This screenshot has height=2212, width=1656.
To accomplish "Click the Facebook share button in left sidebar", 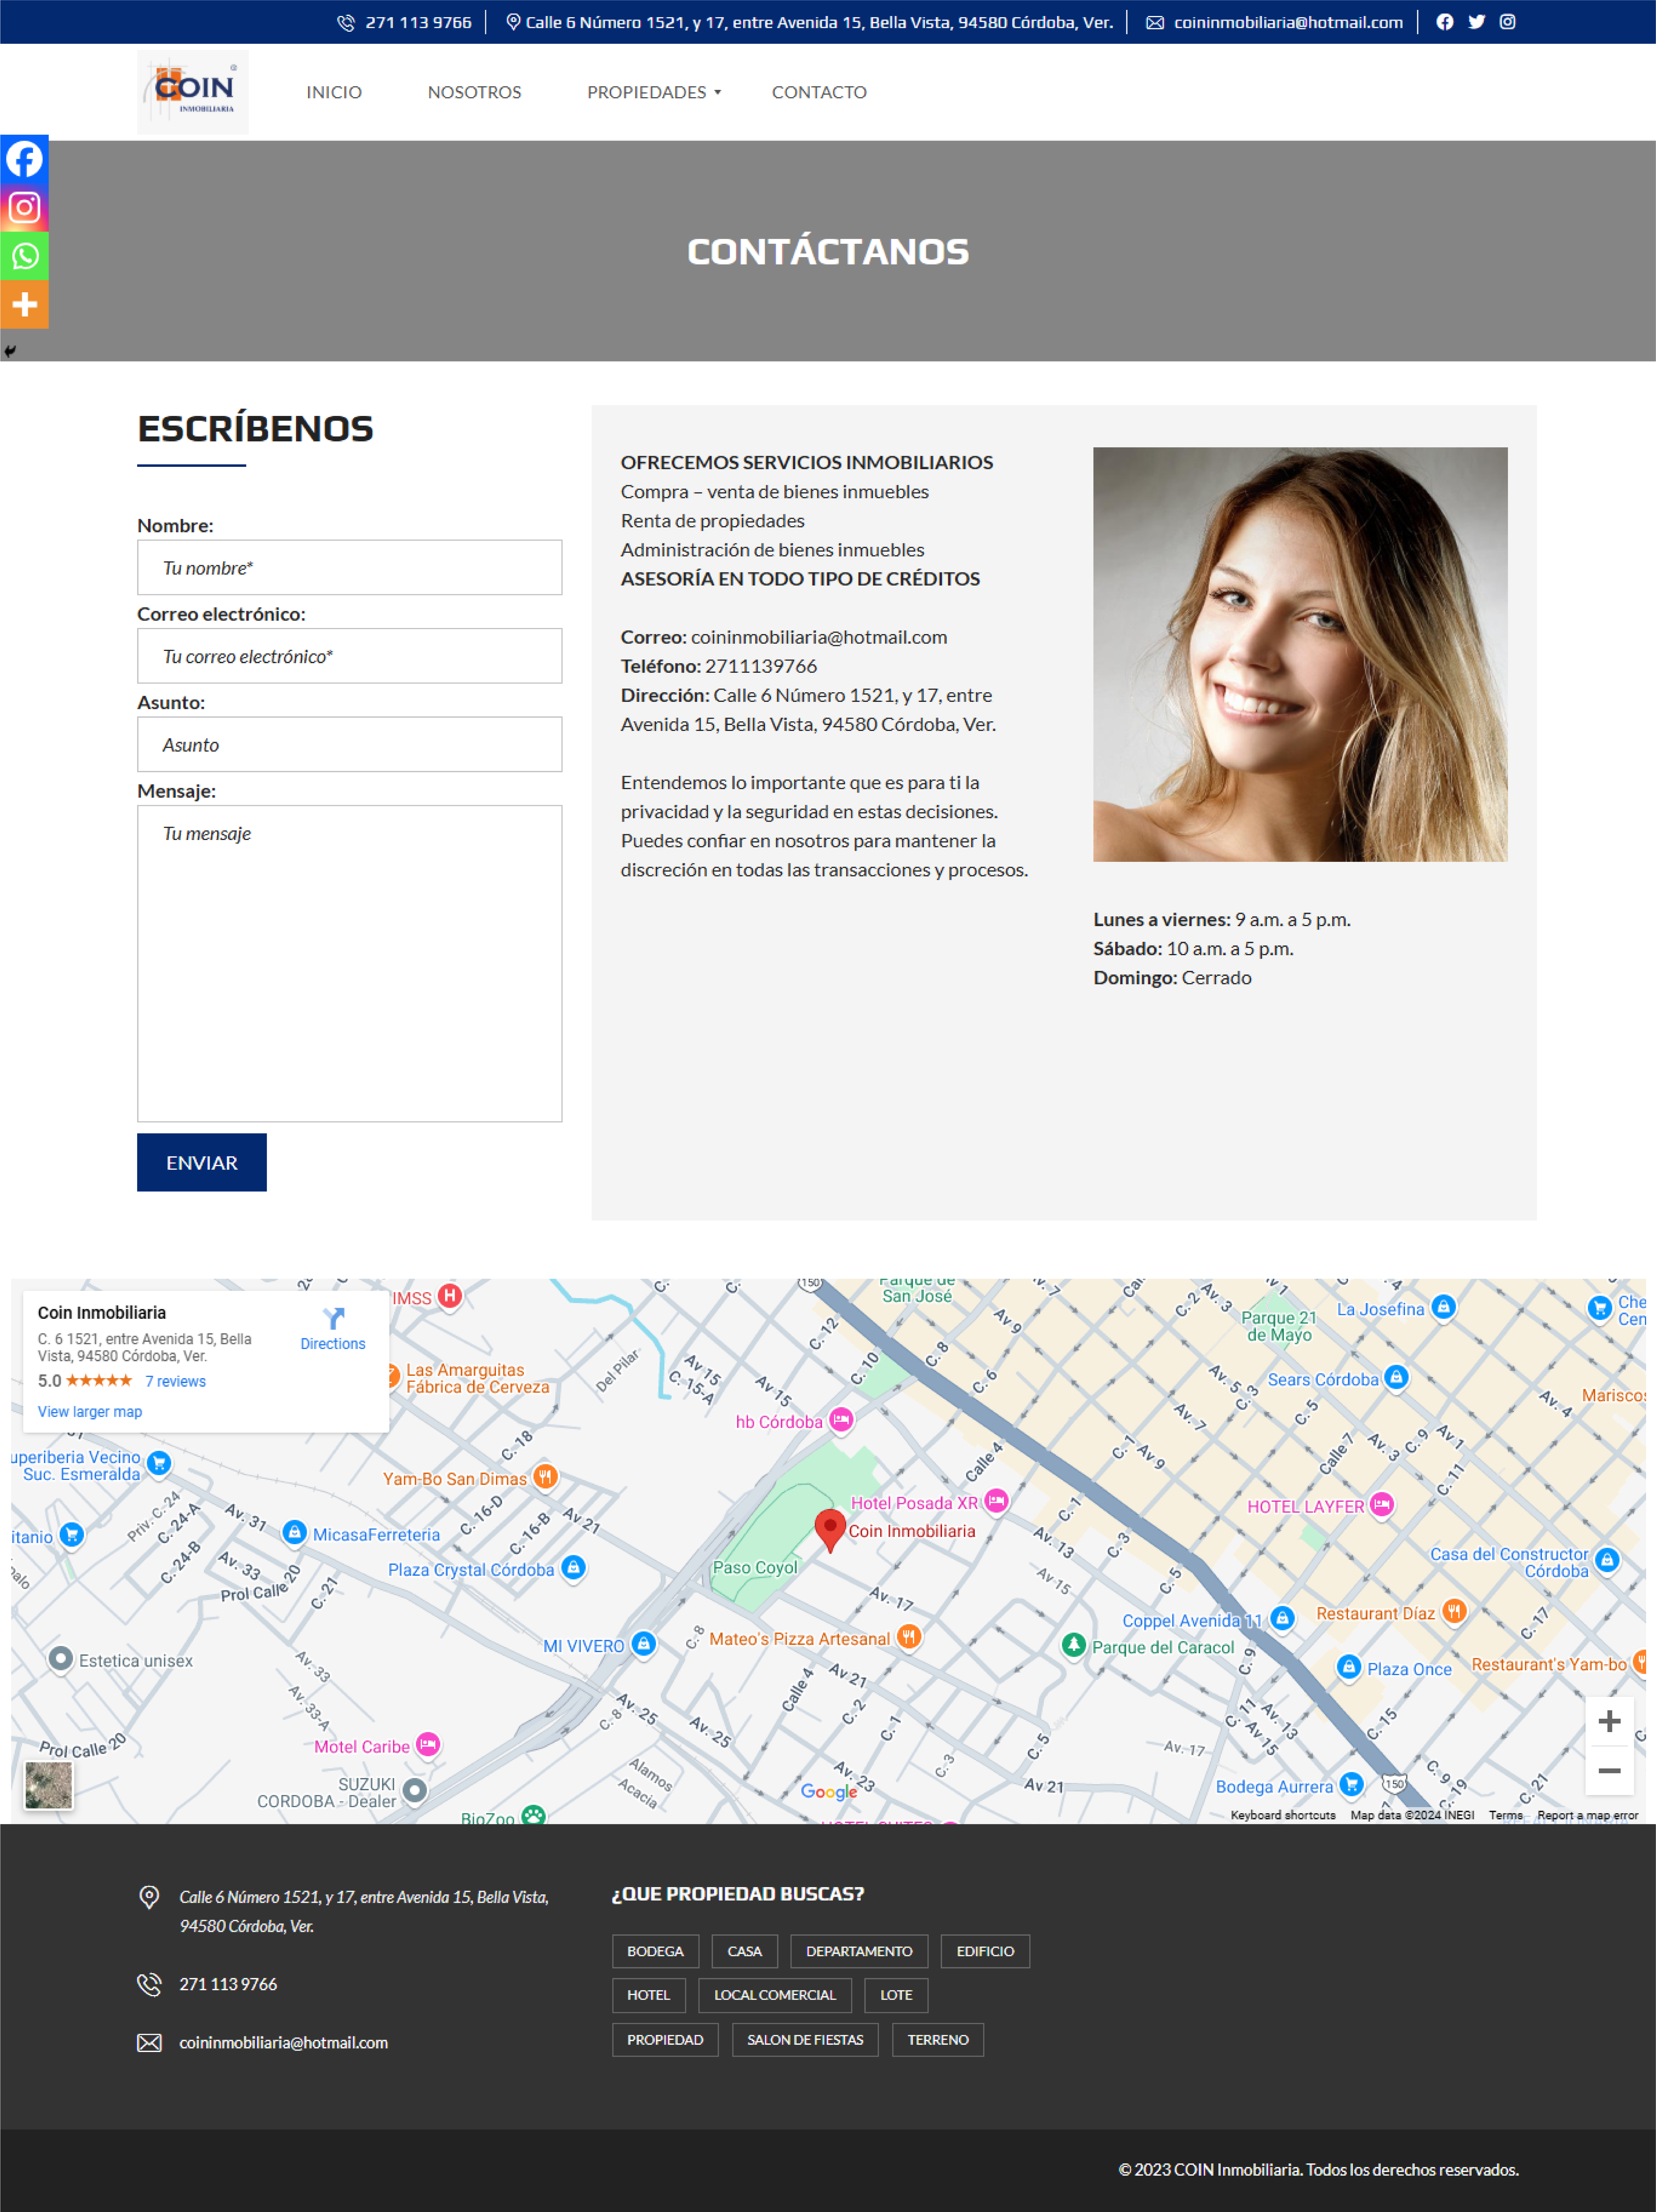I will coord(24,159).
